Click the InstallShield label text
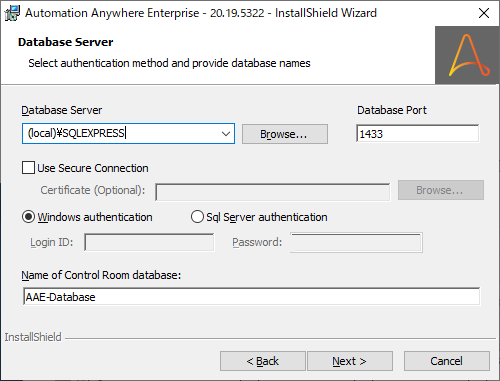This screenshot has height=381, width=500. click(33, 337)
